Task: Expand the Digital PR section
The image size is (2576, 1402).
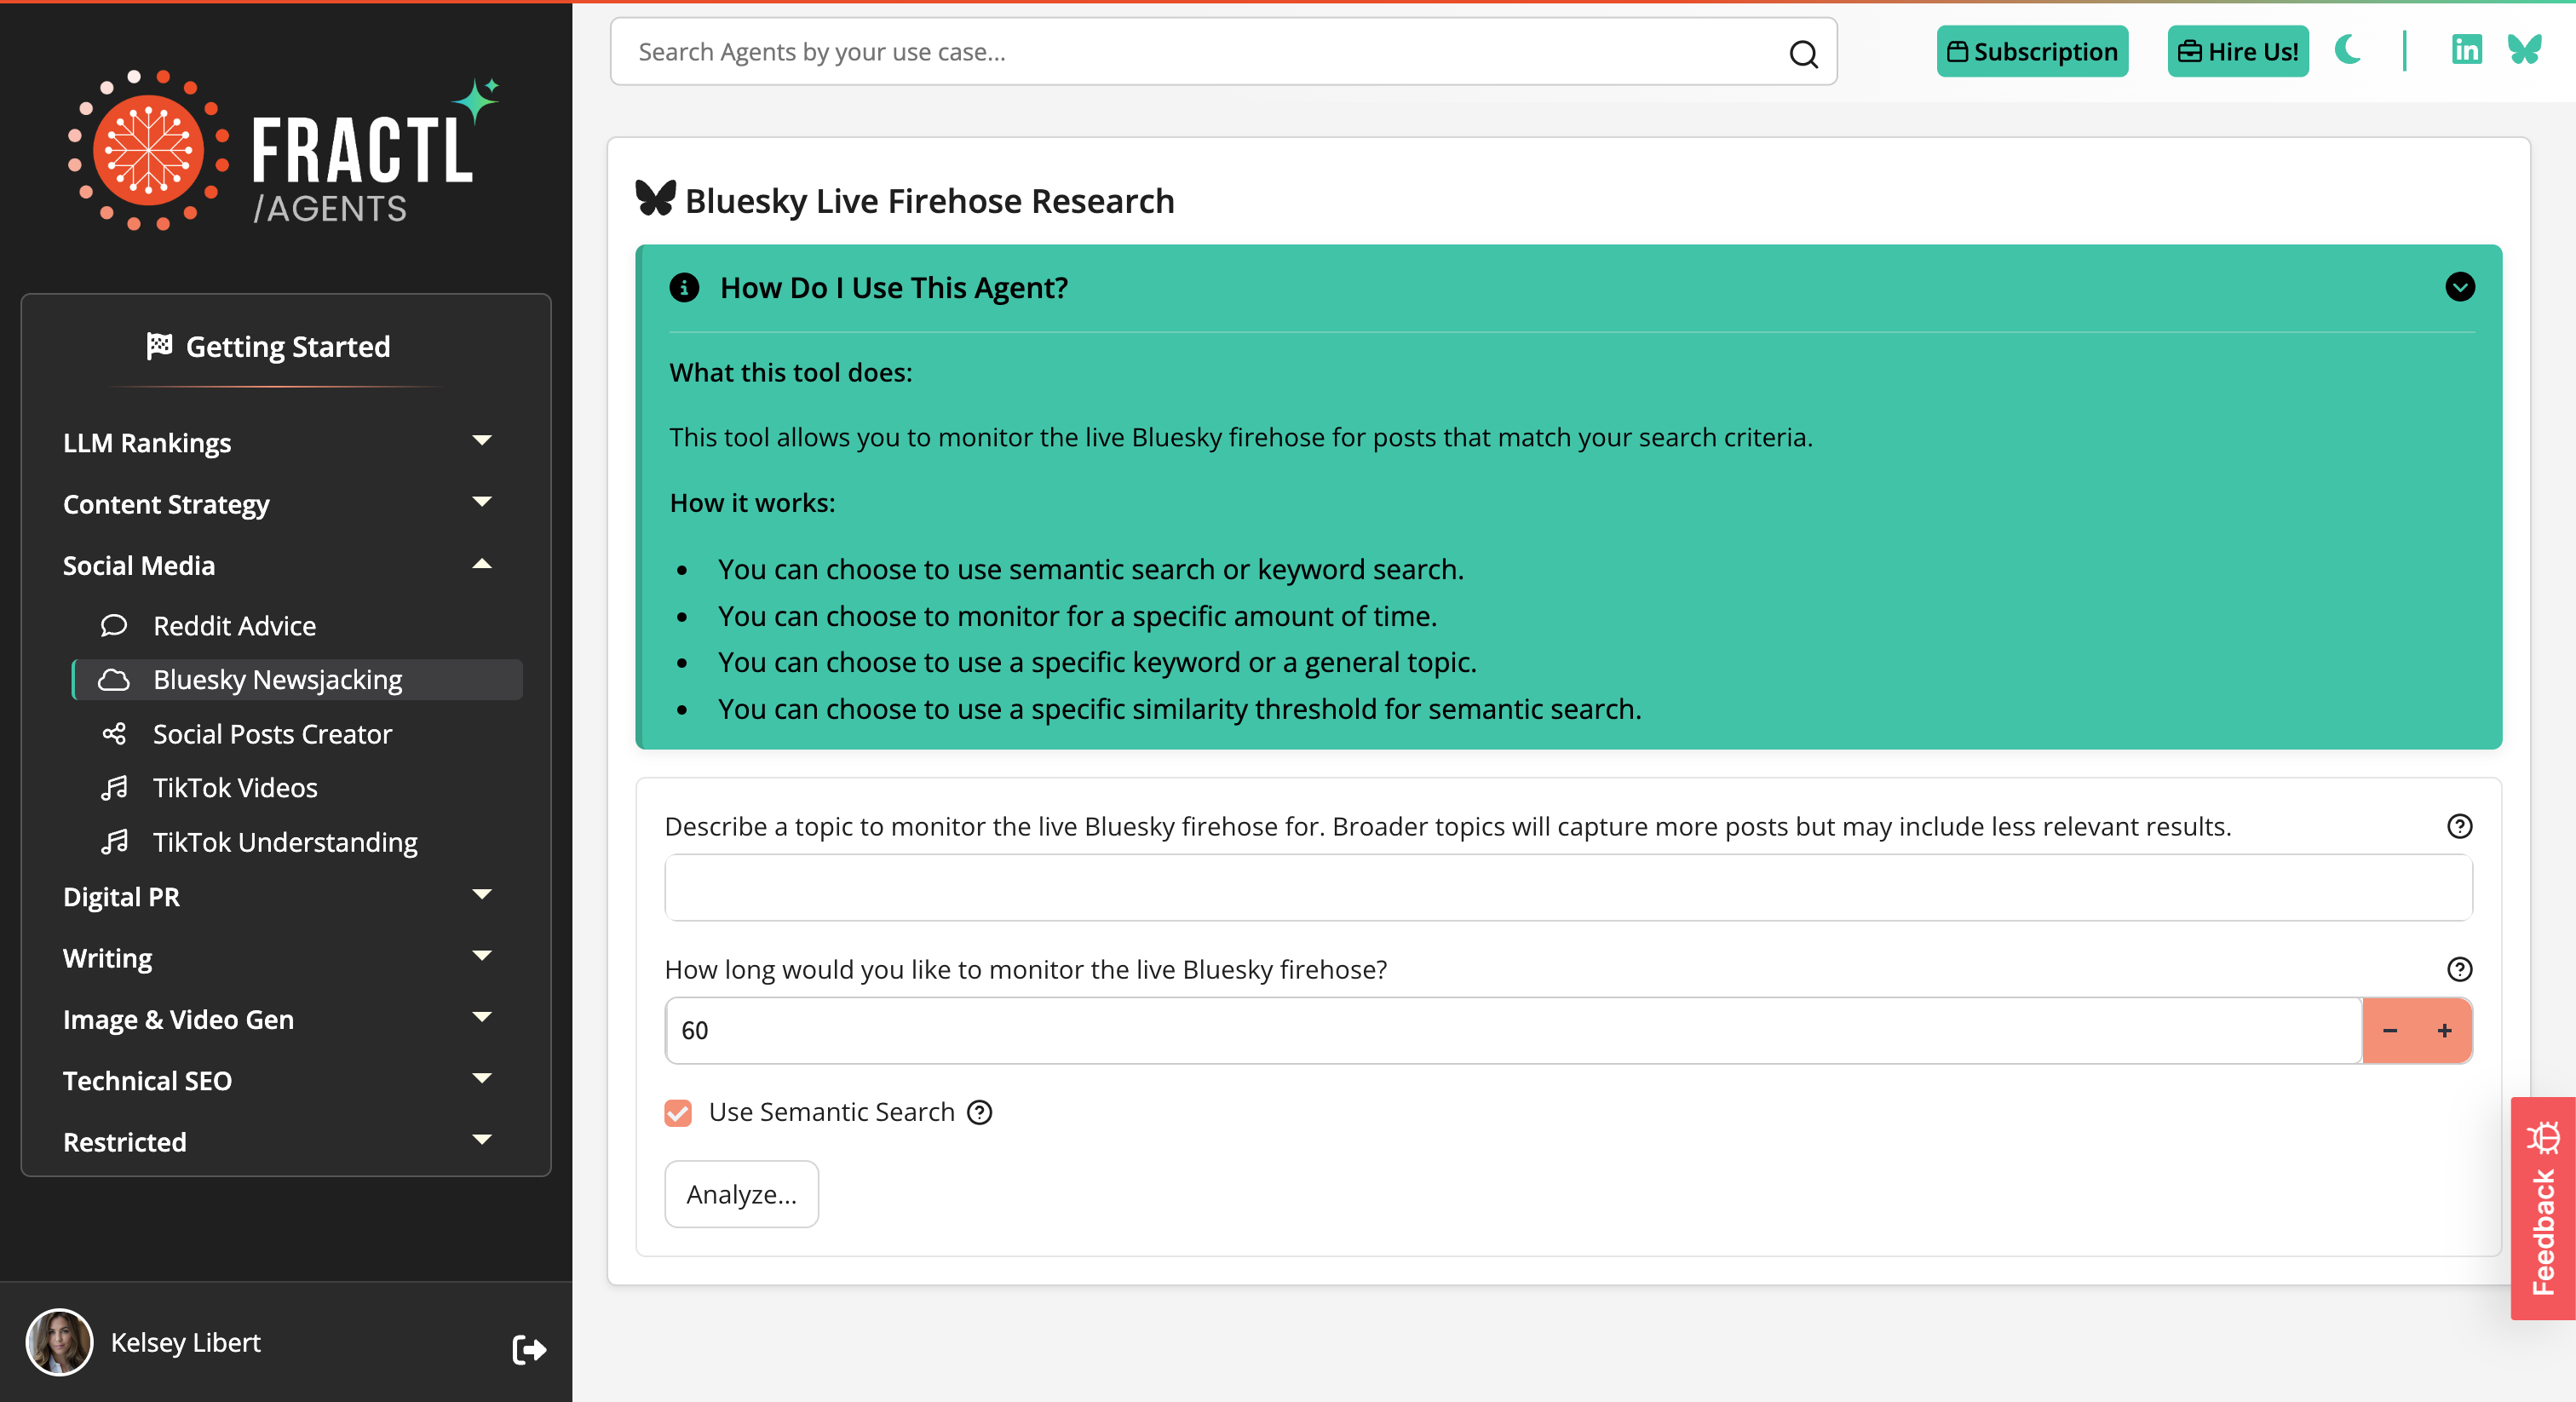Action: (x=483, y=896)
